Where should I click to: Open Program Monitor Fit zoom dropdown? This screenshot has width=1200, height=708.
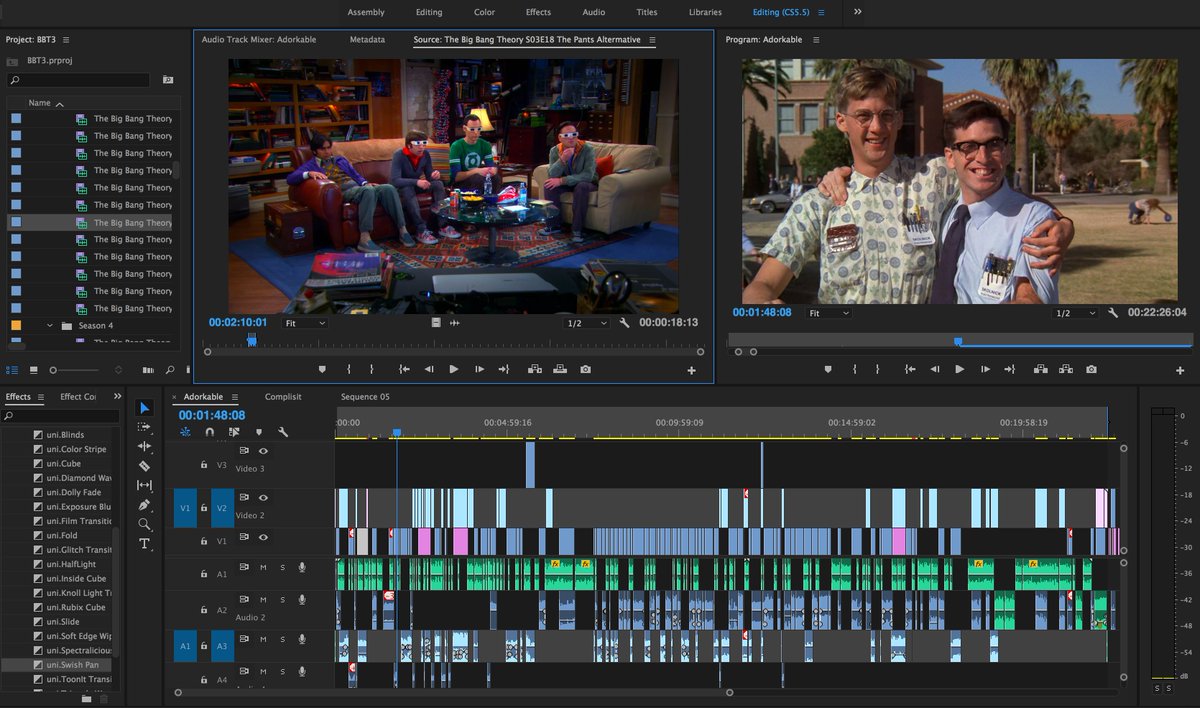(829, 313)
